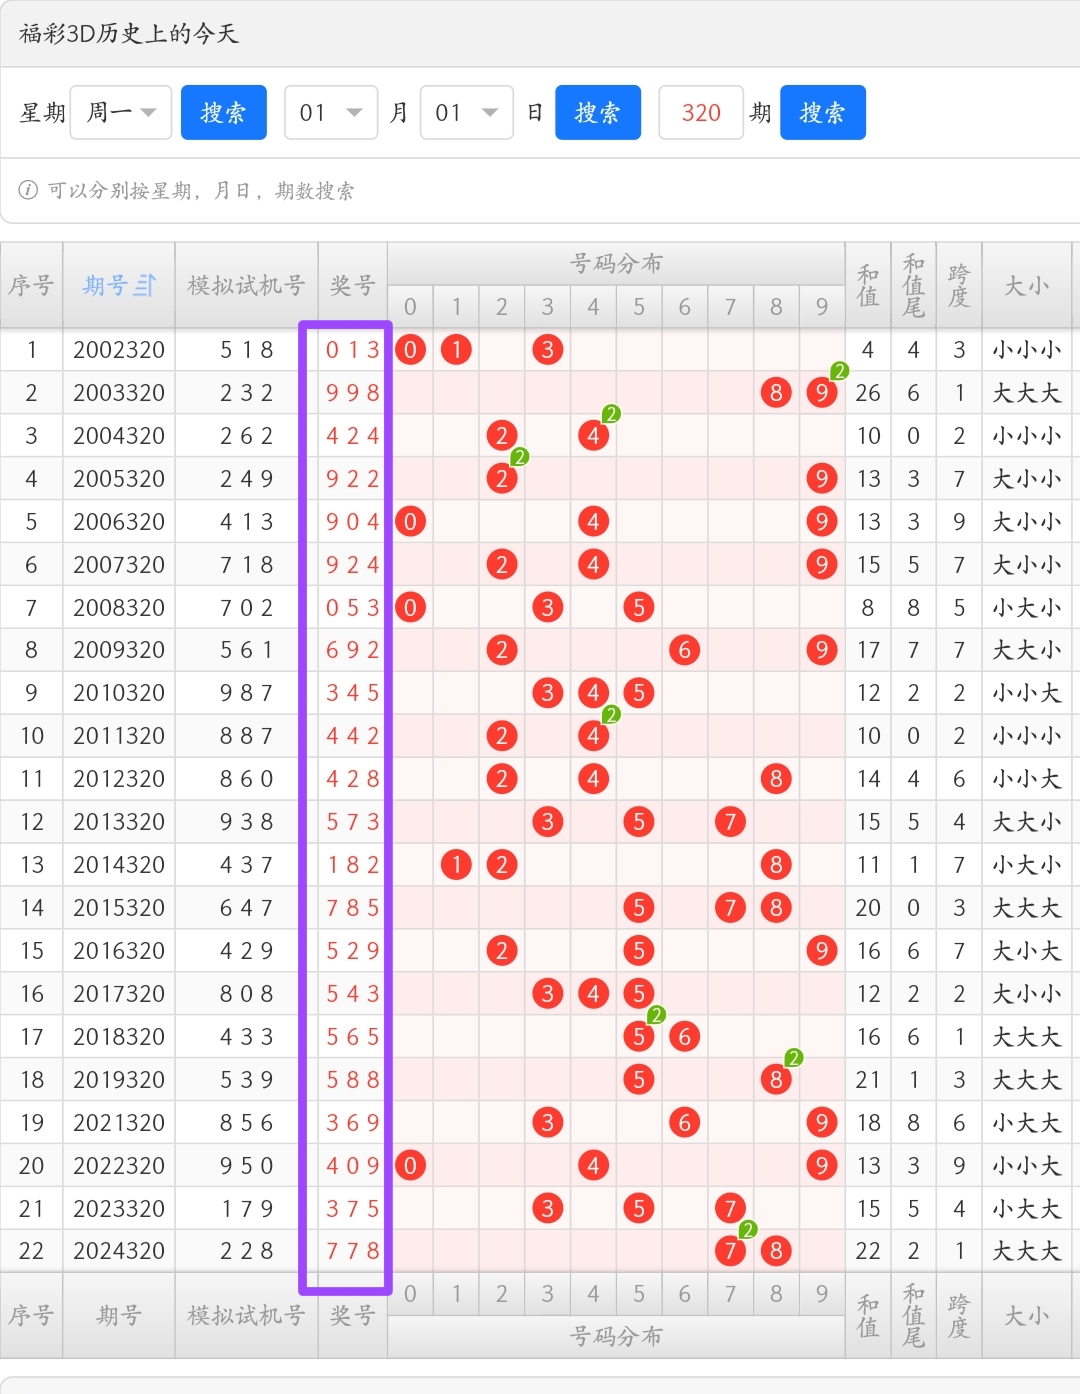Select issue 2020320... row 2021320 issue number

(x=119, y=1123)
